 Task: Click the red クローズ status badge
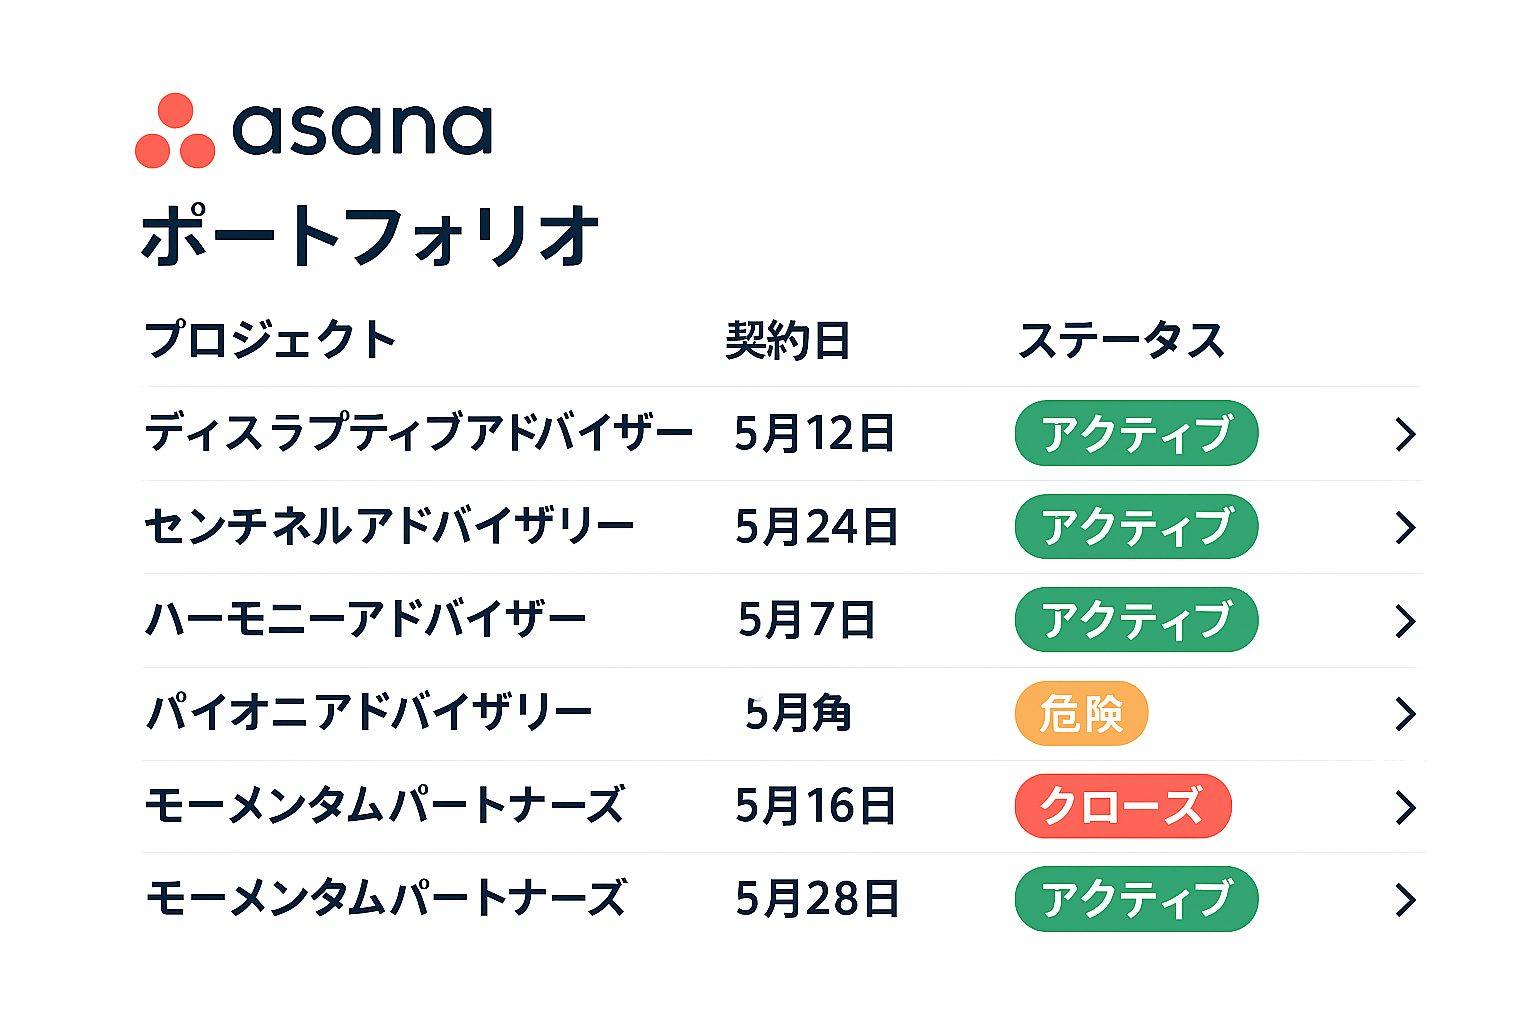[1122, 806]
